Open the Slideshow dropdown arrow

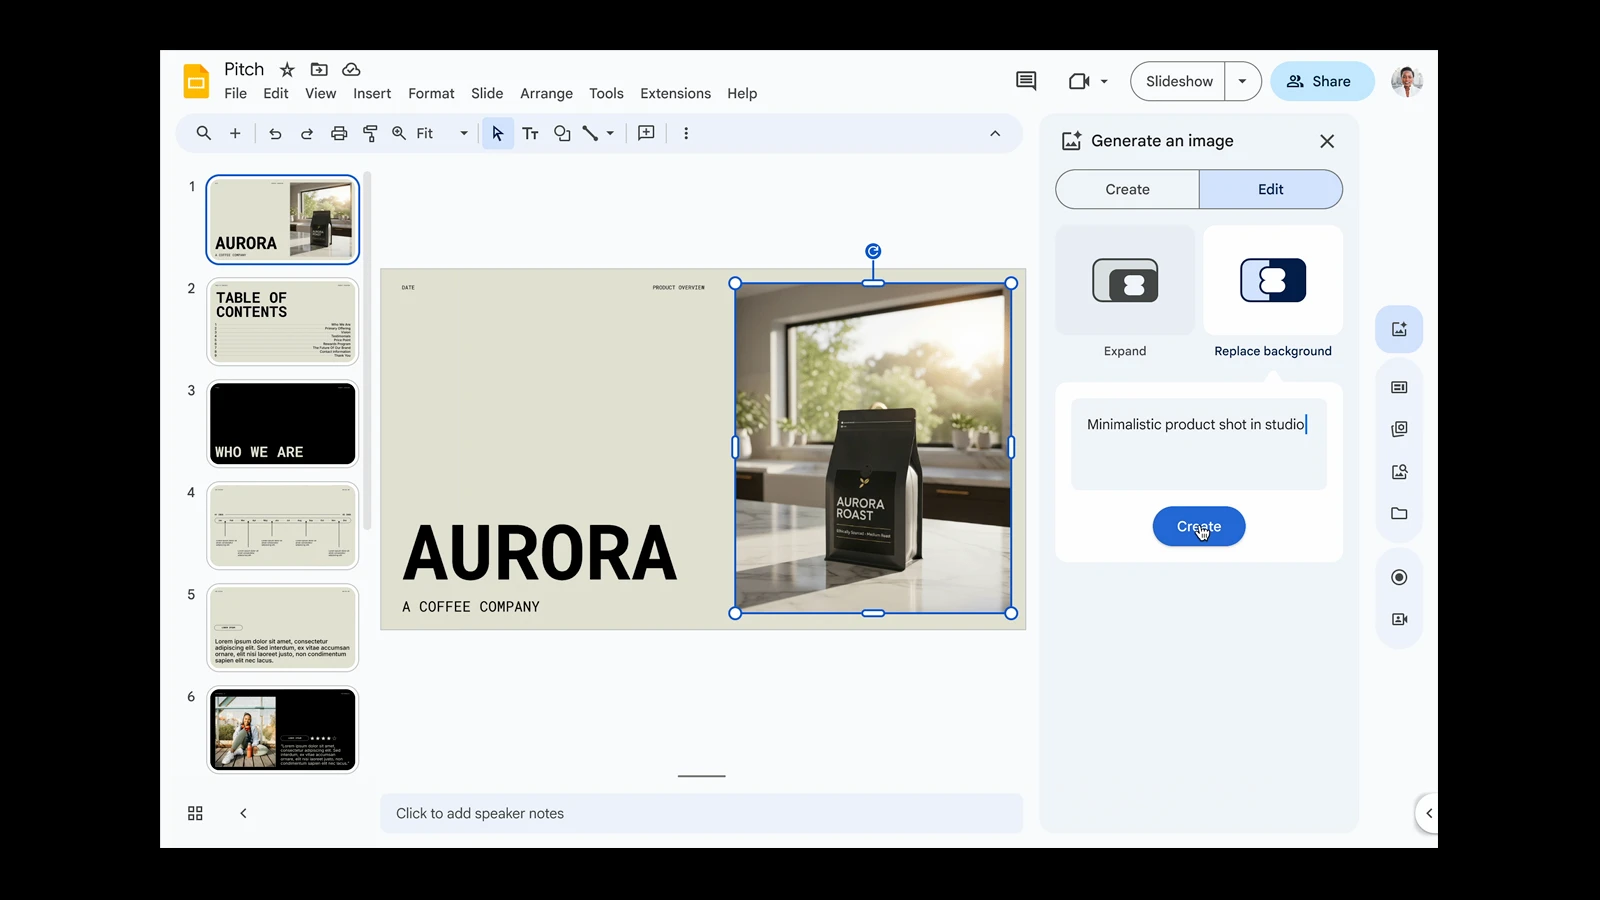(x=1243, y=81)
